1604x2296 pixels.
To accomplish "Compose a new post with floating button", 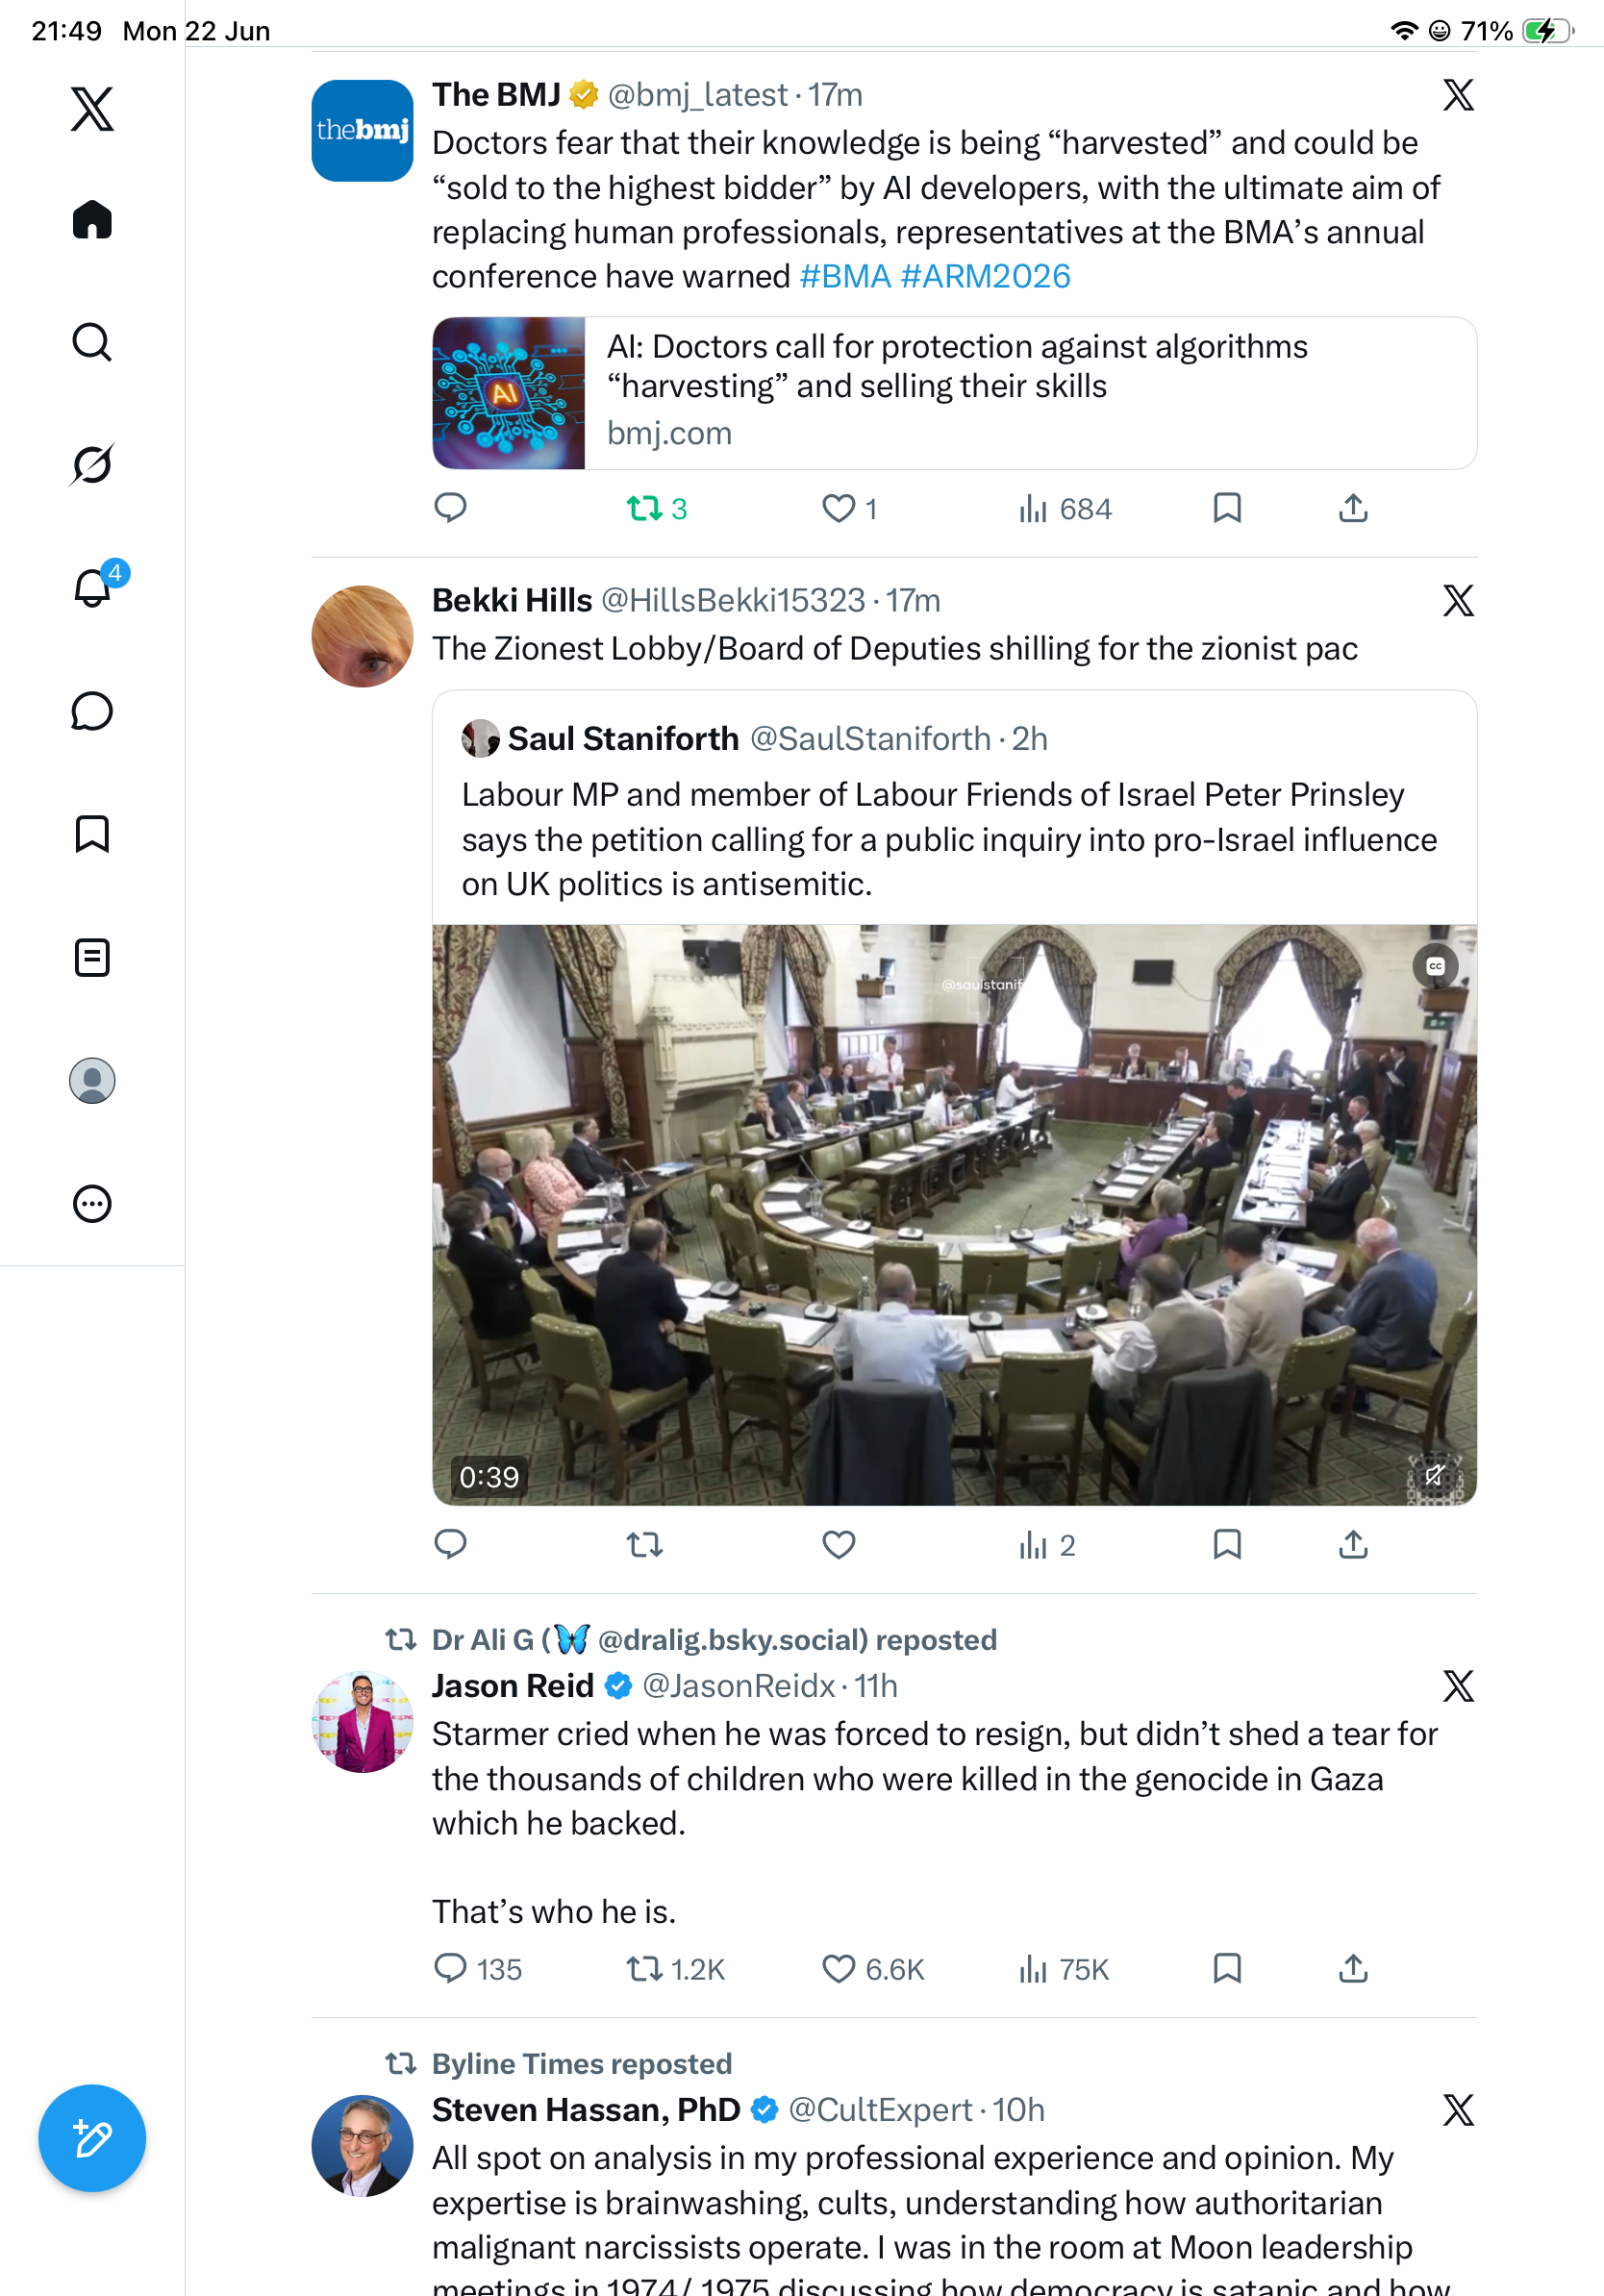I will pos(92,2138).
